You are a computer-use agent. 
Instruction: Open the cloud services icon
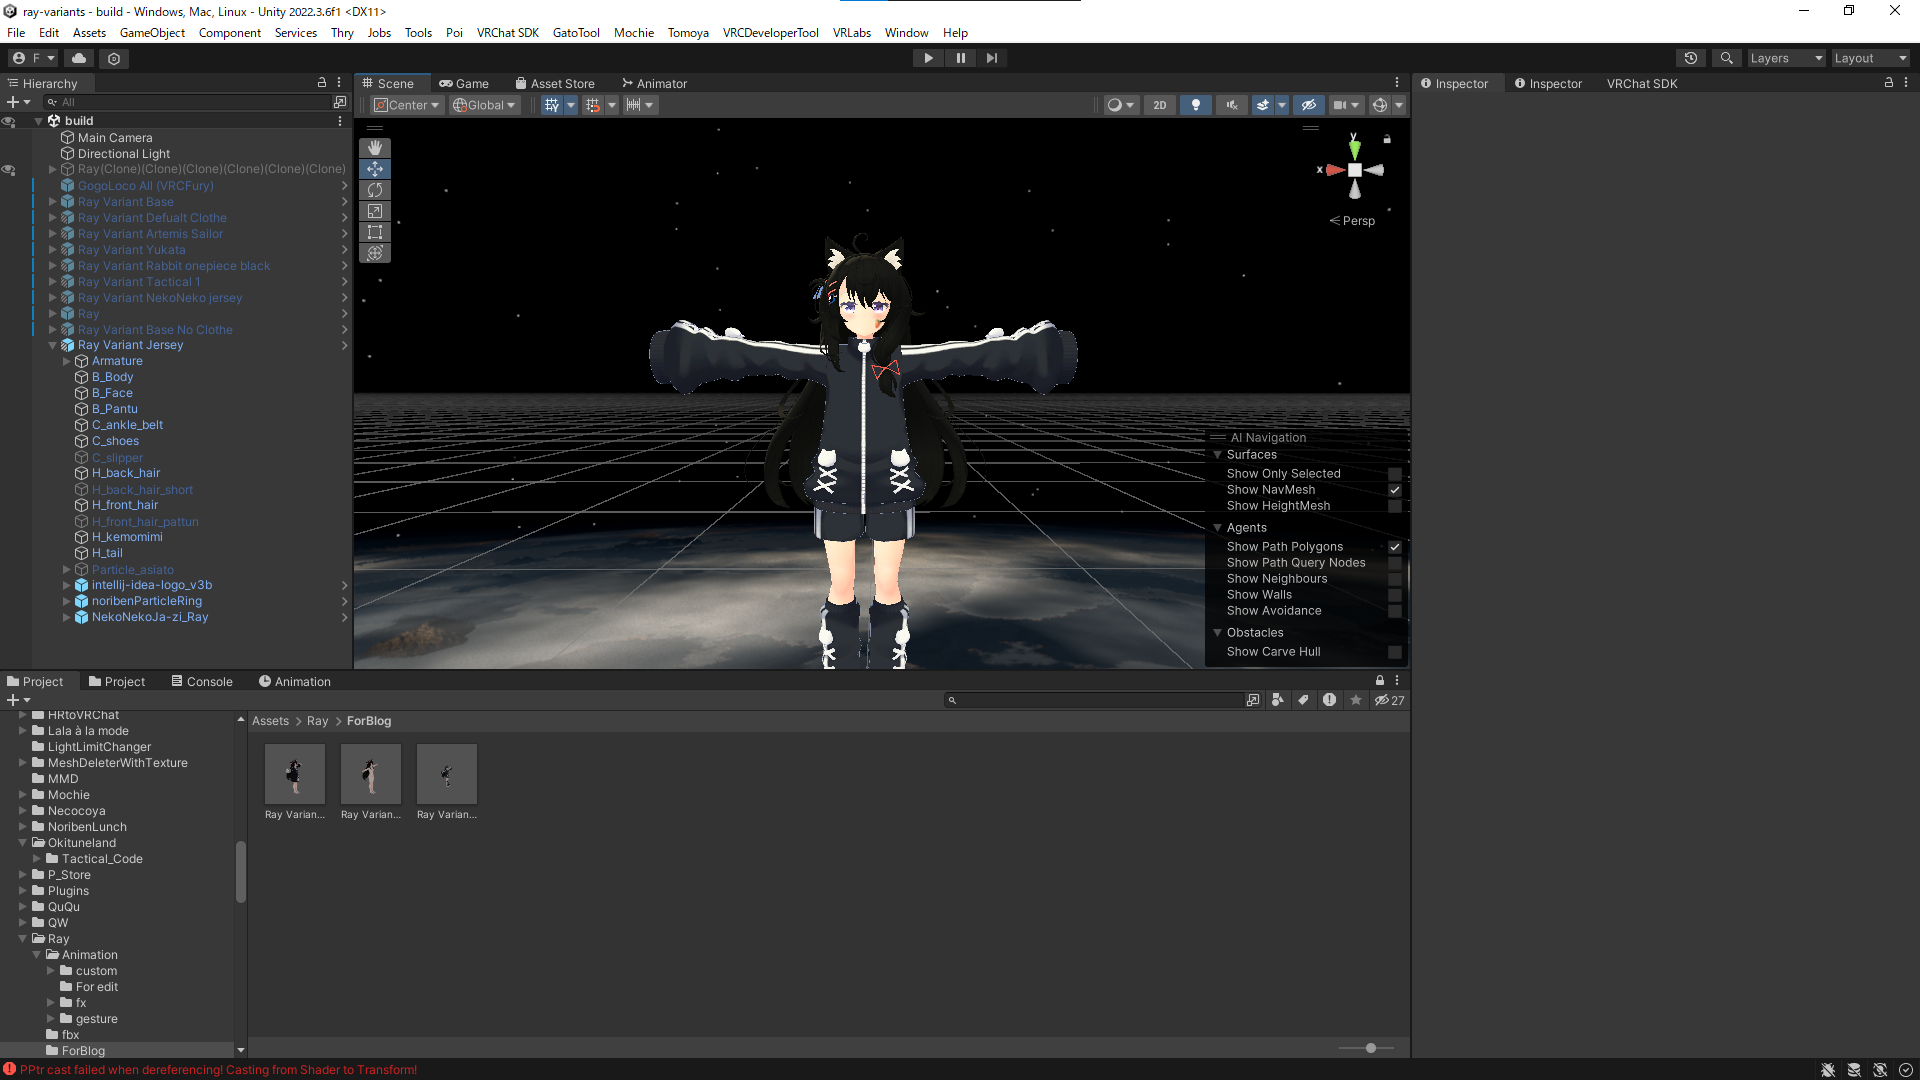(x=79, y=58)
